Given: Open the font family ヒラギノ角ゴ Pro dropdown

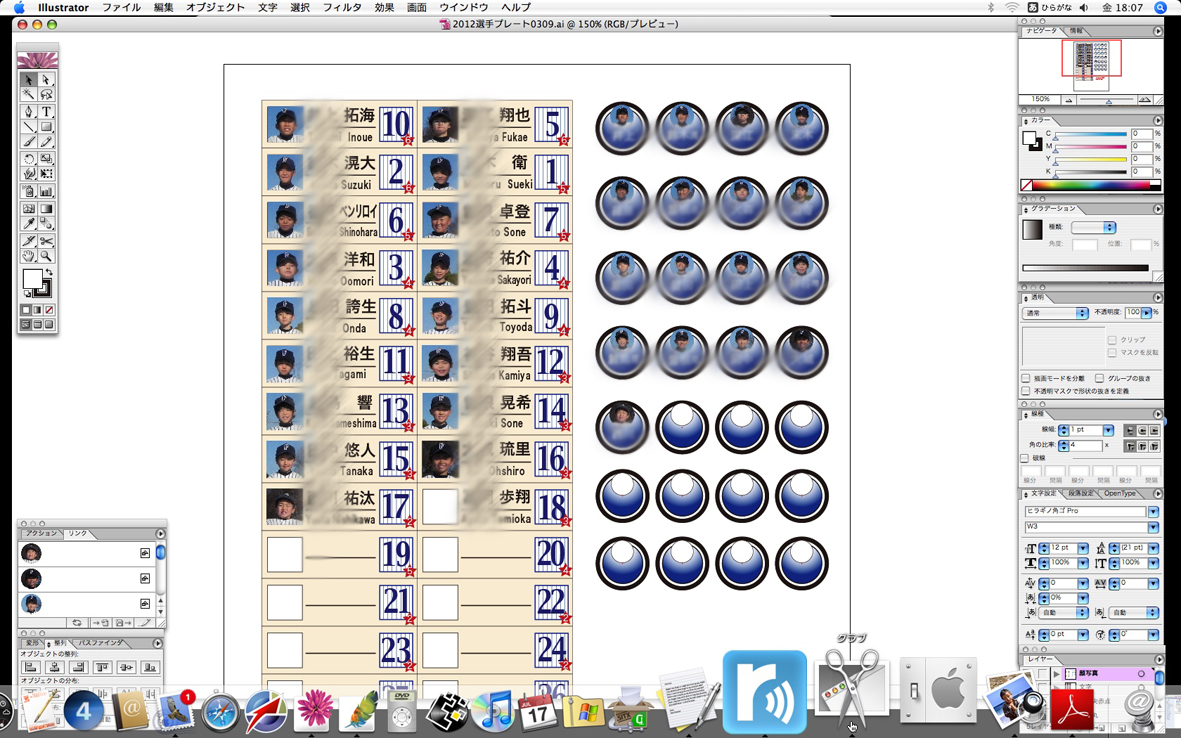Looking at the screenshot, I should click(x=1153, y=511).
